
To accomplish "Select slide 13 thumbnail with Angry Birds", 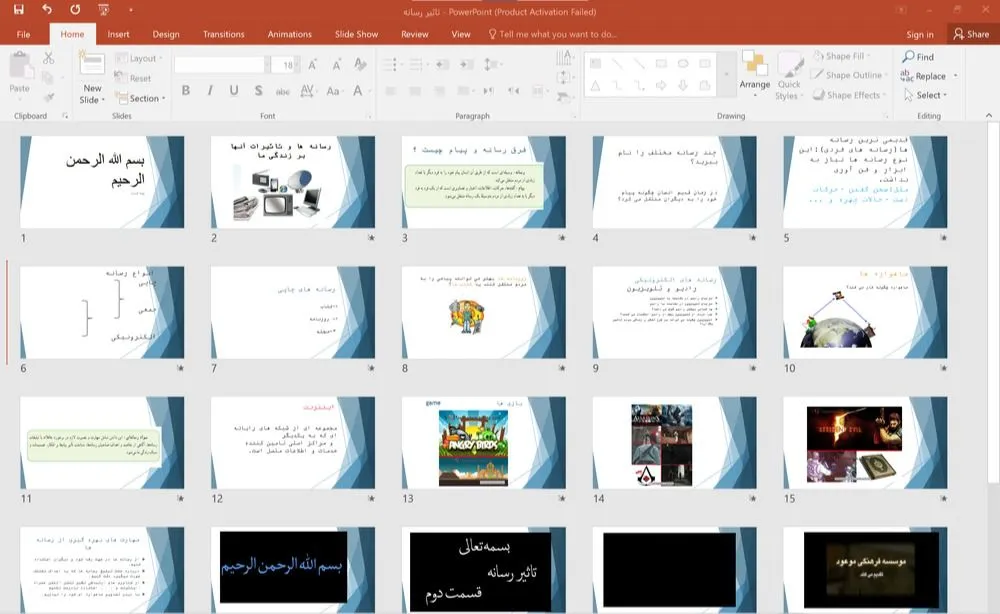I will (484, 442).
